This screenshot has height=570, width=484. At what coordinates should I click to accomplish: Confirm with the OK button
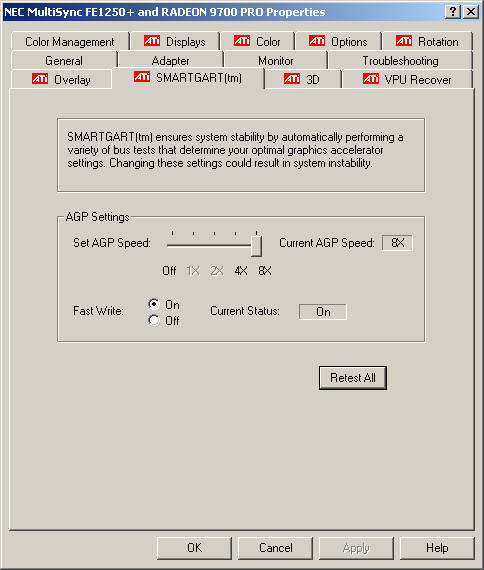coord(194,548)
